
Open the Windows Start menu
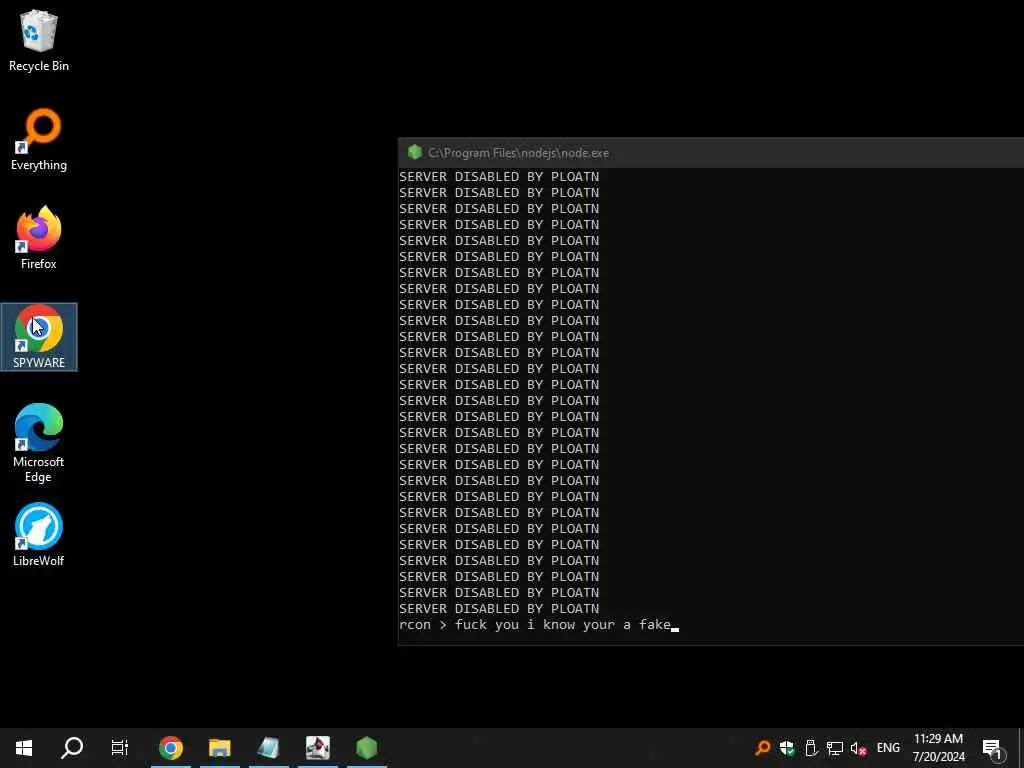tap(24, 748)
